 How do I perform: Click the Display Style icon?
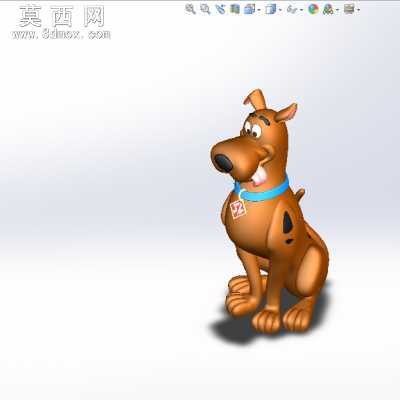(x=271, y=9)
